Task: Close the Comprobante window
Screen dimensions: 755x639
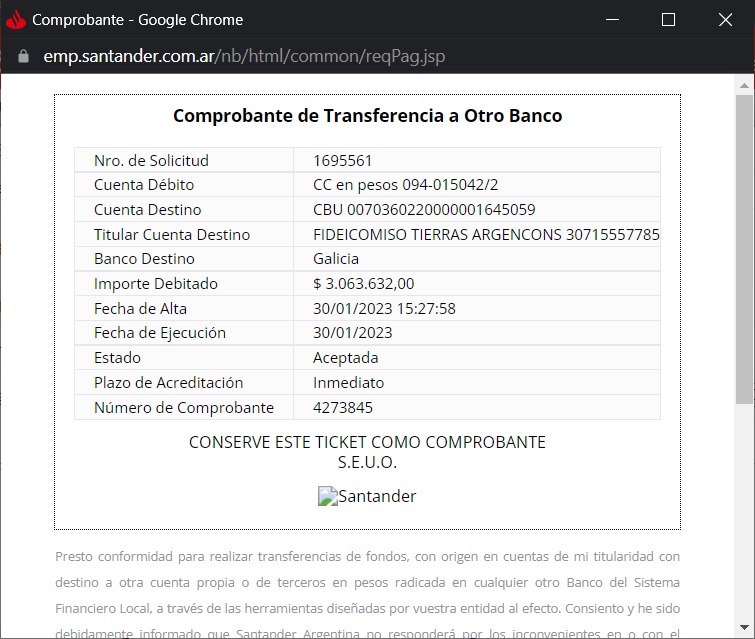Action: coord(726,20)
